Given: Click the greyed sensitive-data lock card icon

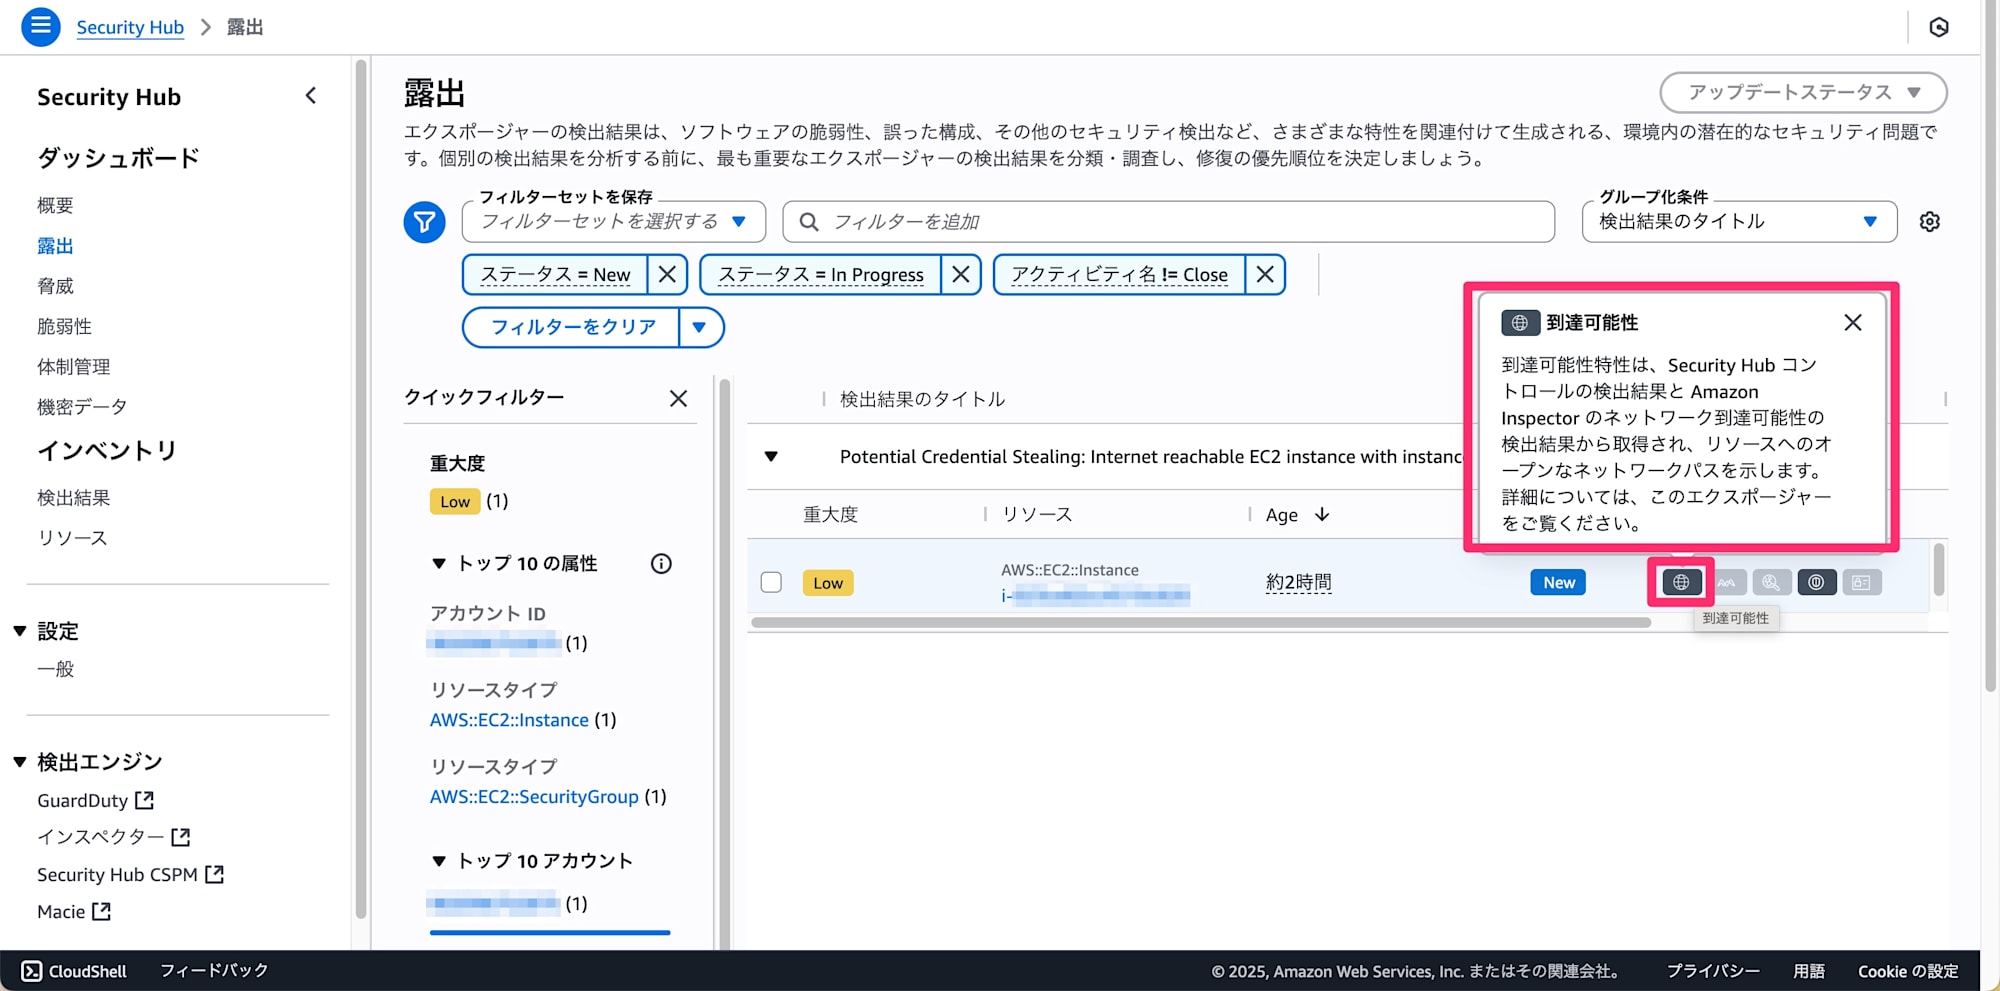Looking at the screenshot, I should coord(1861,582).
